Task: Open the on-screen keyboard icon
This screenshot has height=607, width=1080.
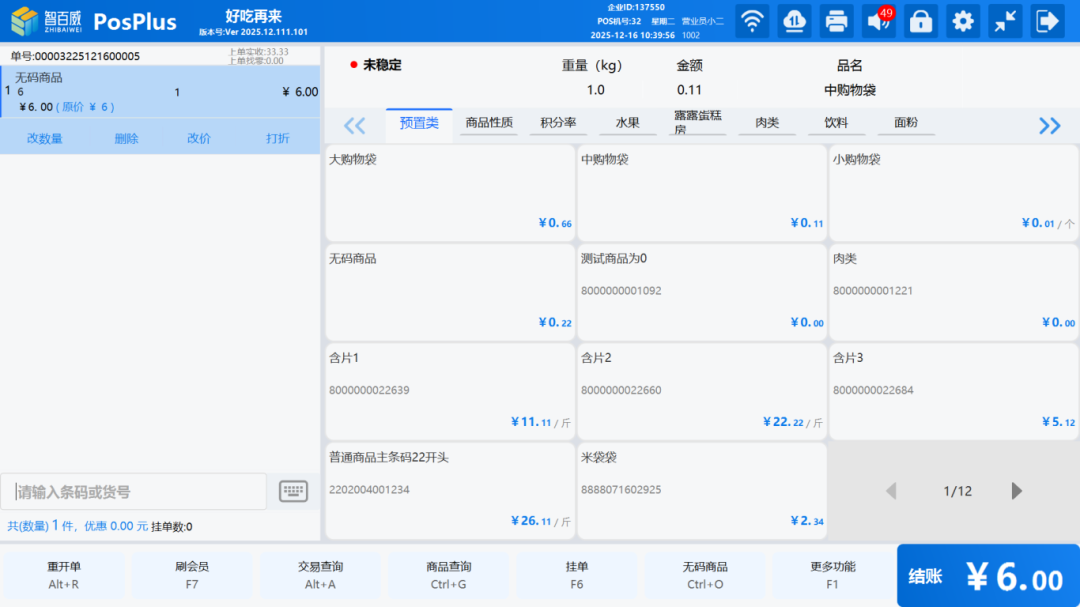Action: 293,491
